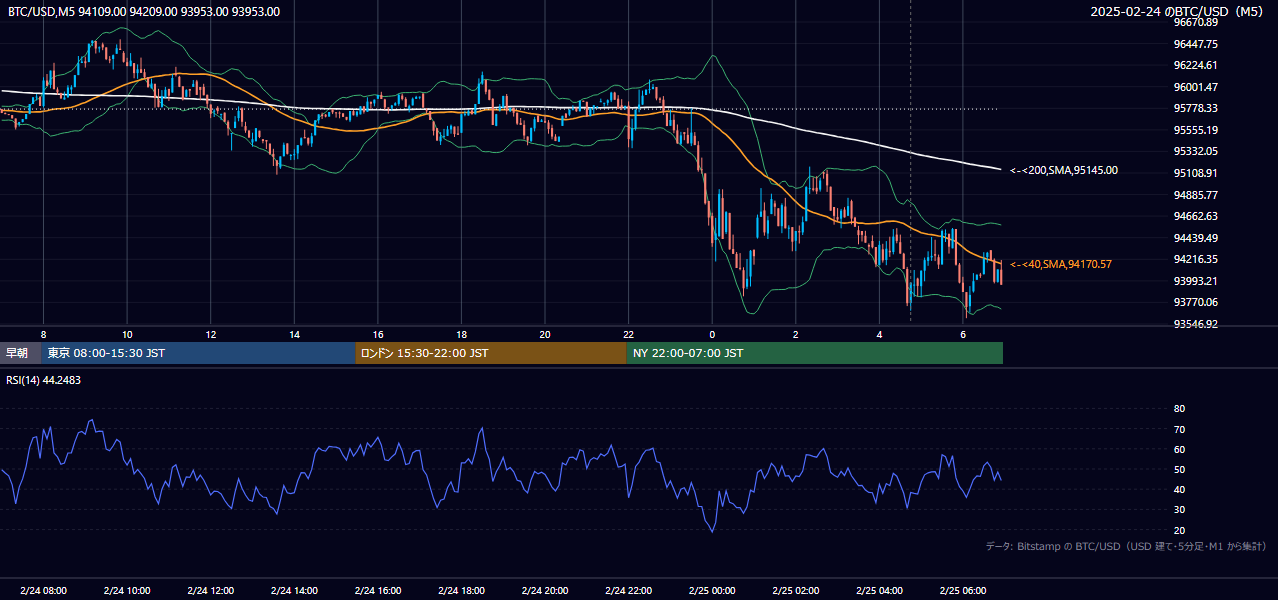Click the BTC/USD,M5 OHLC header text
The width and height of the screenshot is (1278, 600).
click(x=144, y=12)
